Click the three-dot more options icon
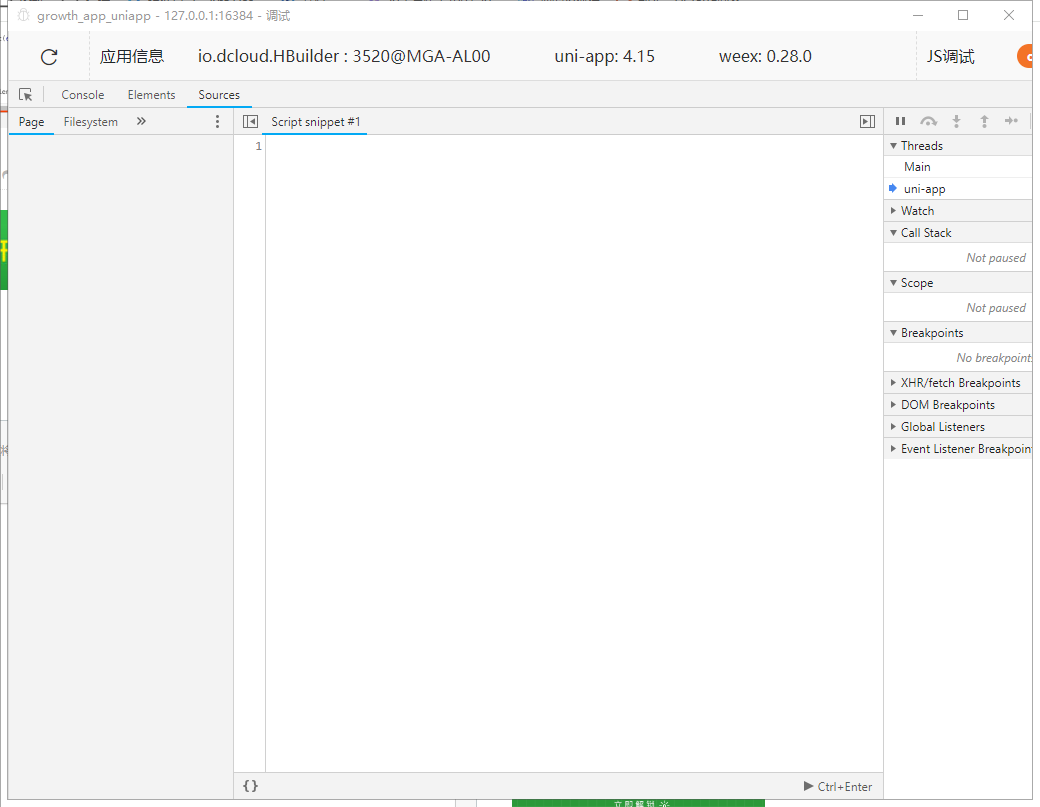 tap(218, 122)
